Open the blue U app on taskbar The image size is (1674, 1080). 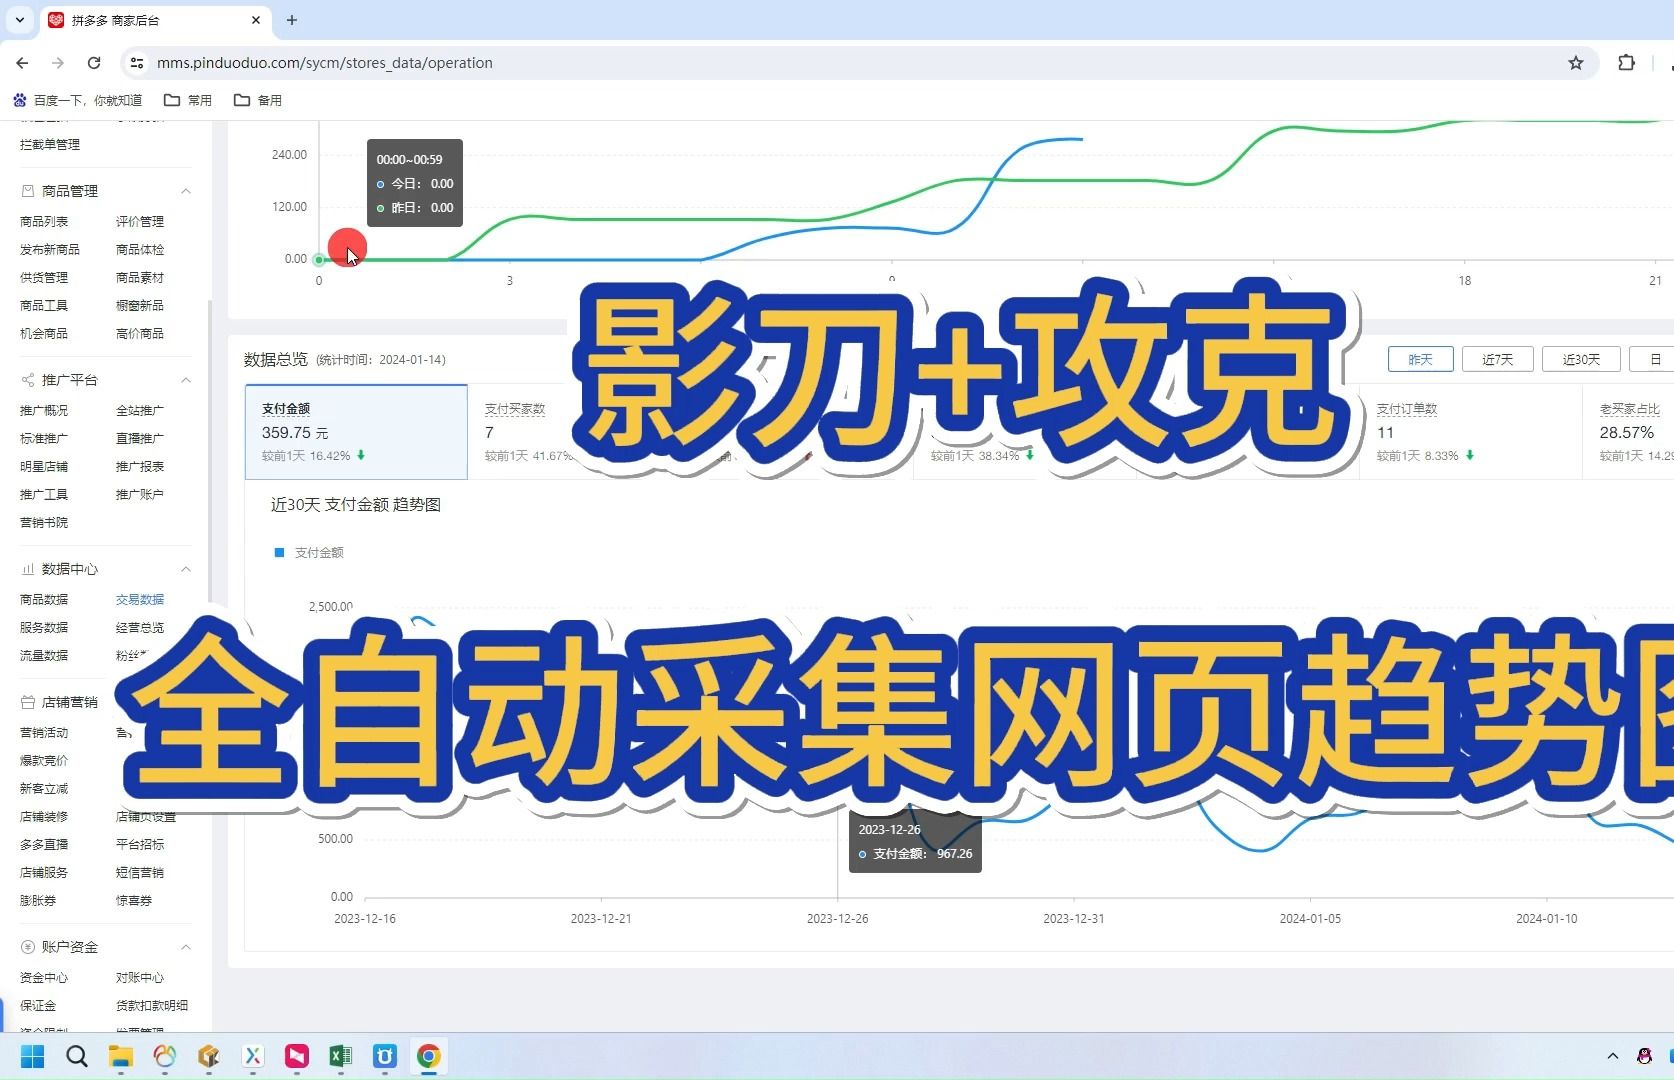(385, 1056)
